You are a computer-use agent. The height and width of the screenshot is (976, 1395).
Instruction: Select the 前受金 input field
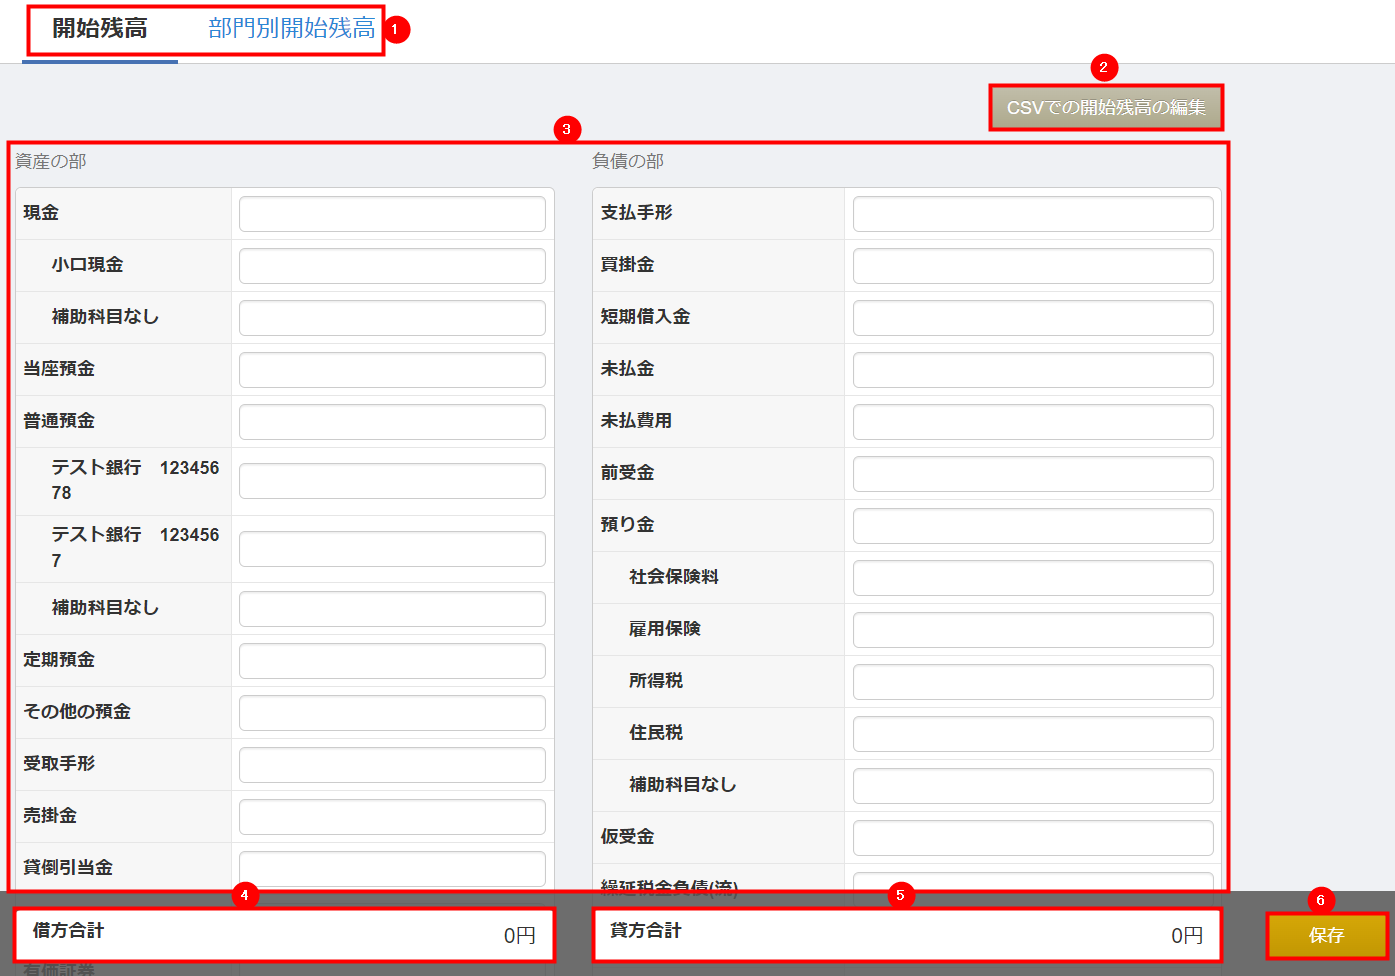1033,474
